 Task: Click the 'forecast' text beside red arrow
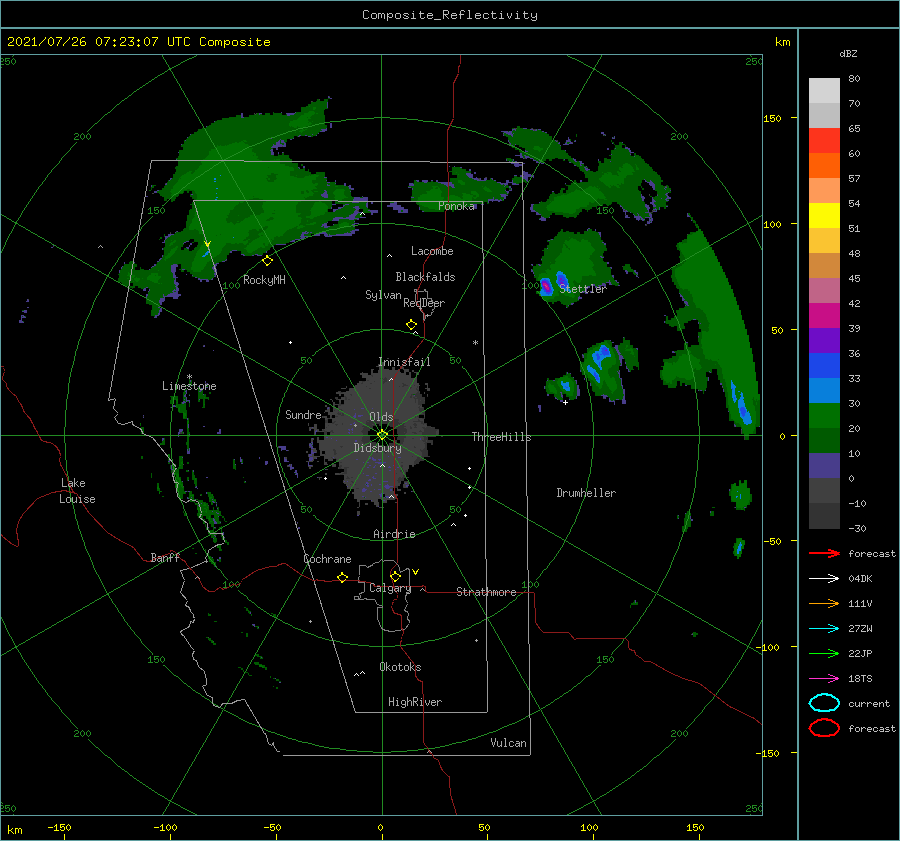click(872, 554)
